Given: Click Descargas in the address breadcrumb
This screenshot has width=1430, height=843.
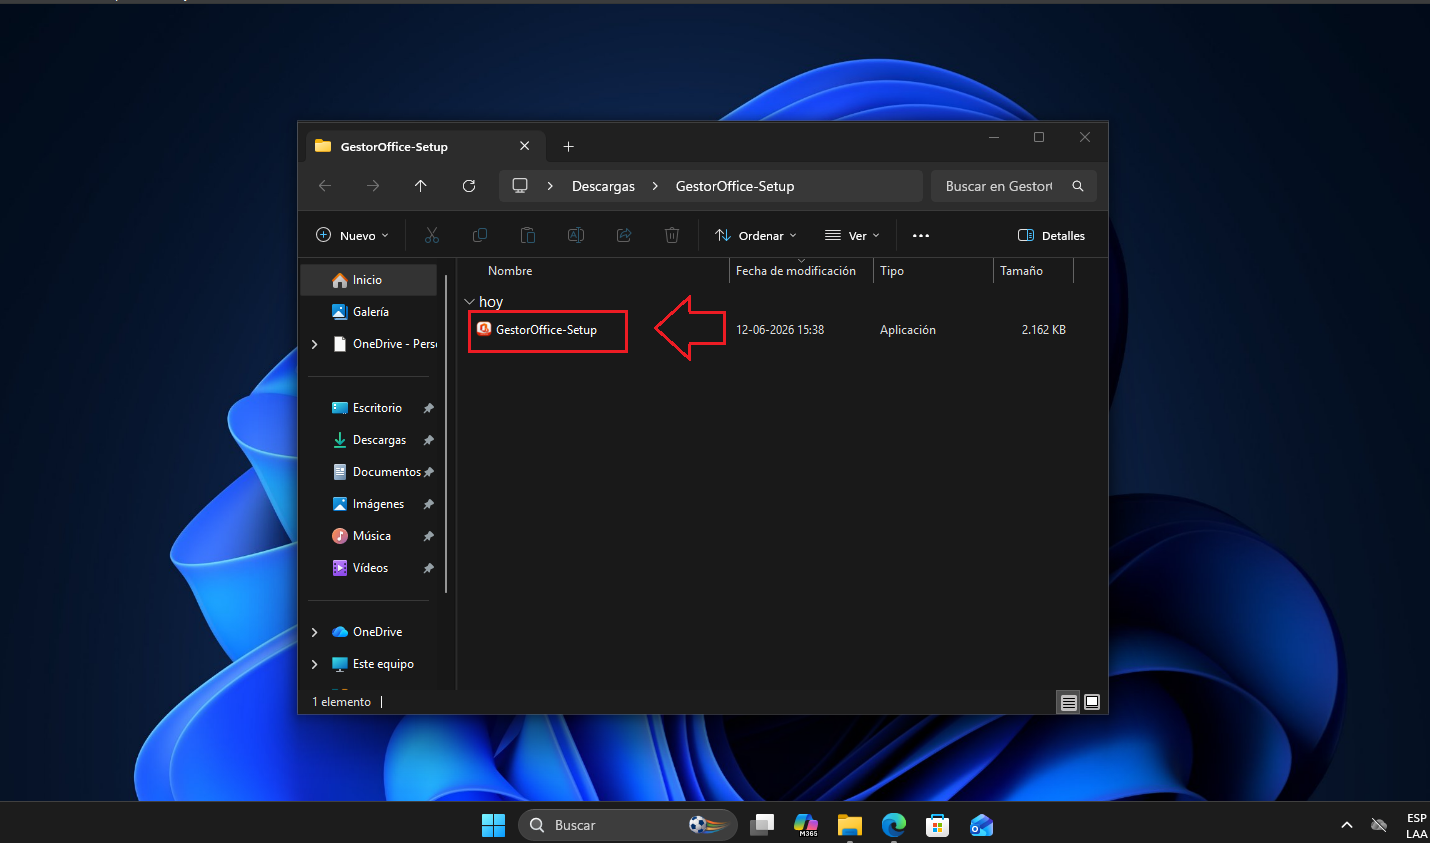Looking at the screenshot, I should click(x=603, y=186).
